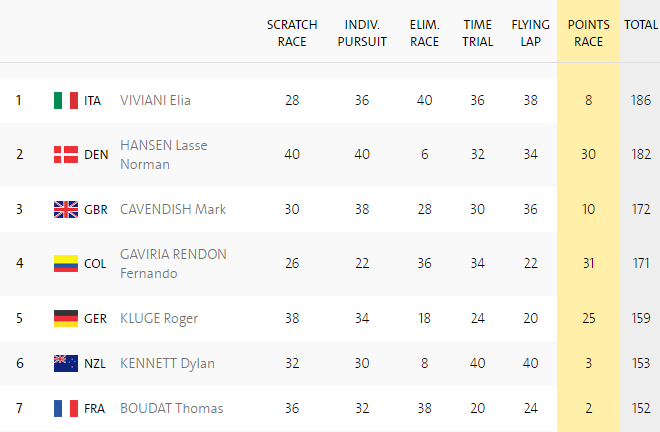Select the Scratch Race column header
The width and height of the screenshot is (660, 432).
click(292, 33)
